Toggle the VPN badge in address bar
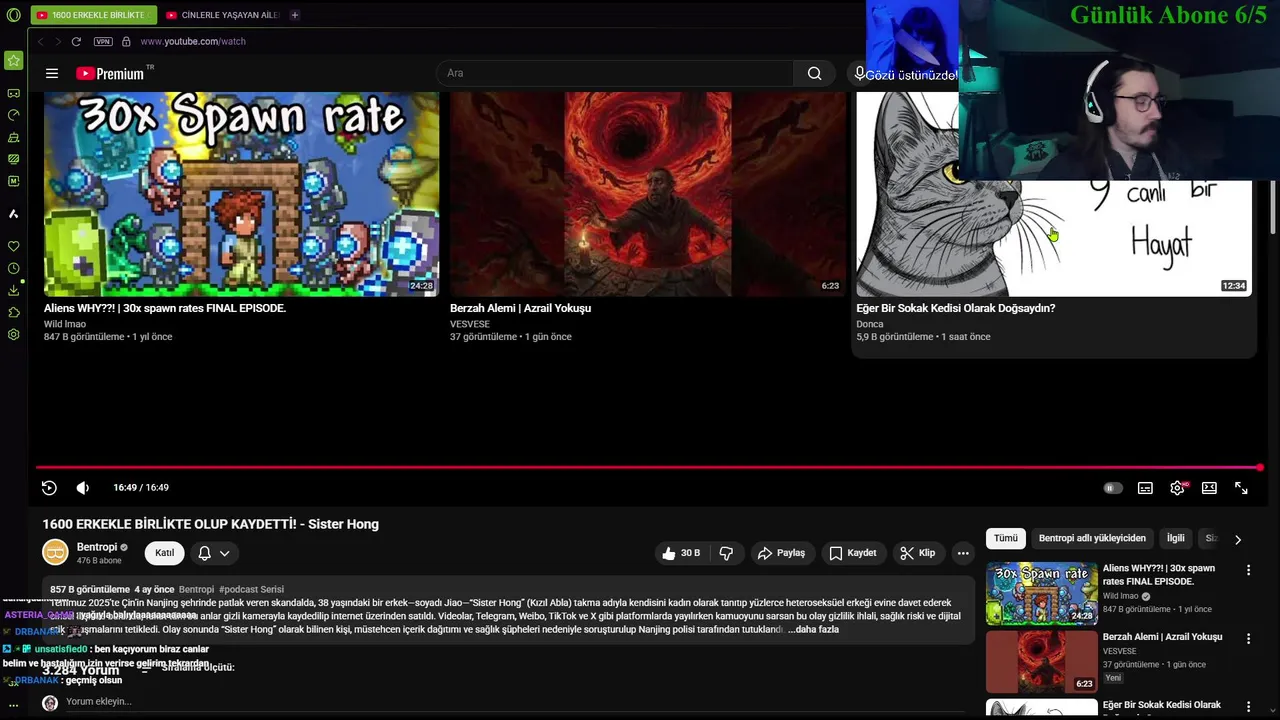Viewport: 1280px width, 720px height. pos(103,41)
